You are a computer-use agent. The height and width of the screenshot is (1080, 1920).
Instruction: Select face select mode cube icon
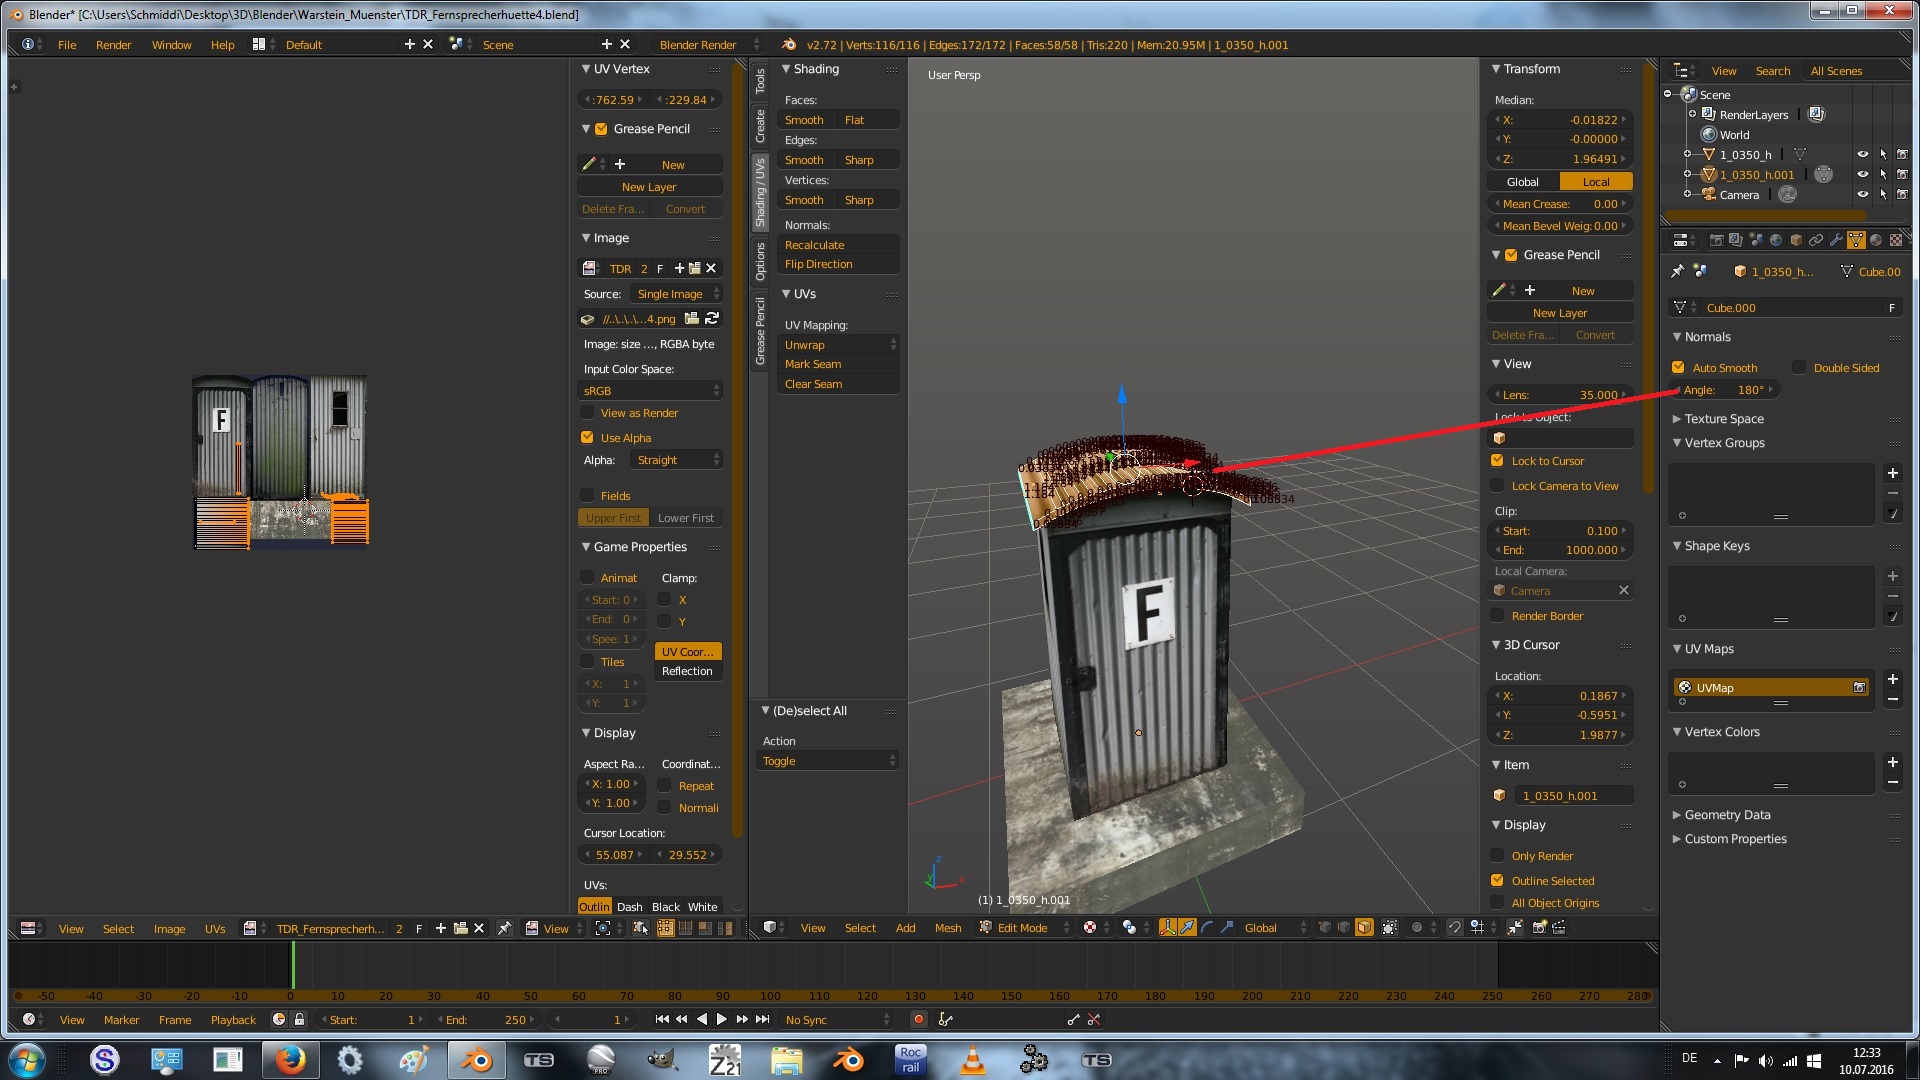1364,927
